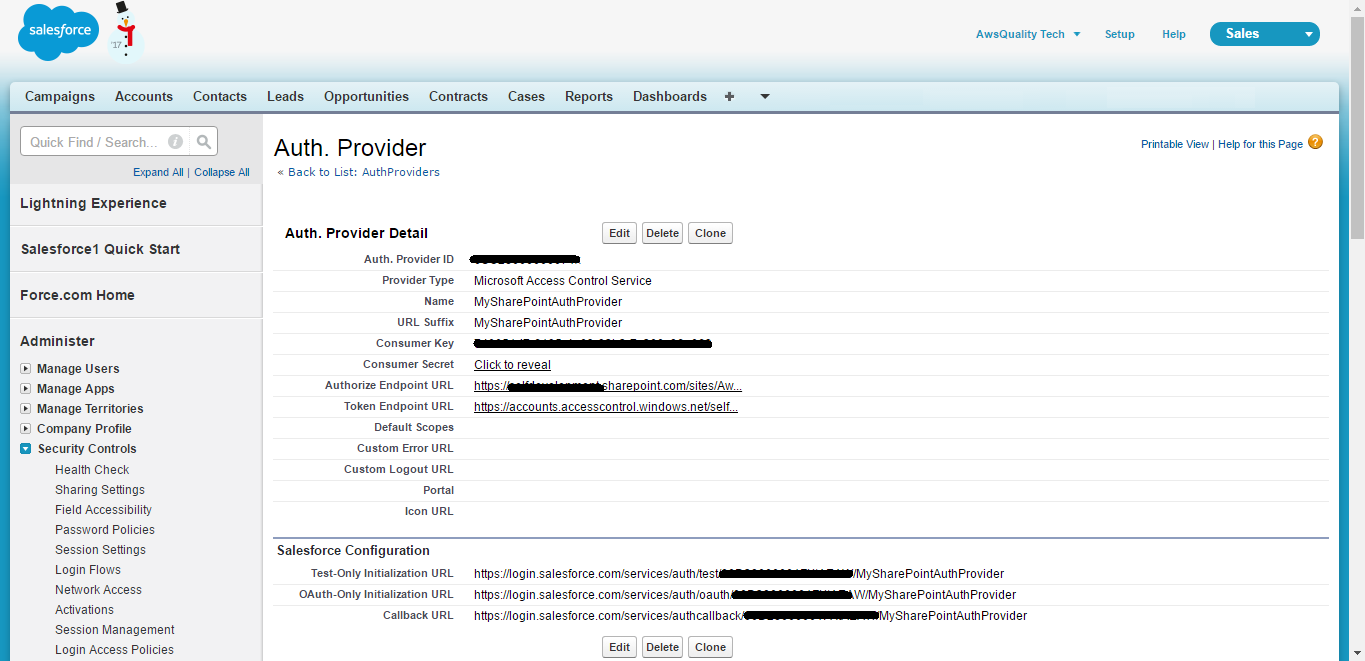Image resolution: width=1365 pixels, height=661 pixels.
Task: Switch to the Contacts tab
Action: click(x=220, y=97)
